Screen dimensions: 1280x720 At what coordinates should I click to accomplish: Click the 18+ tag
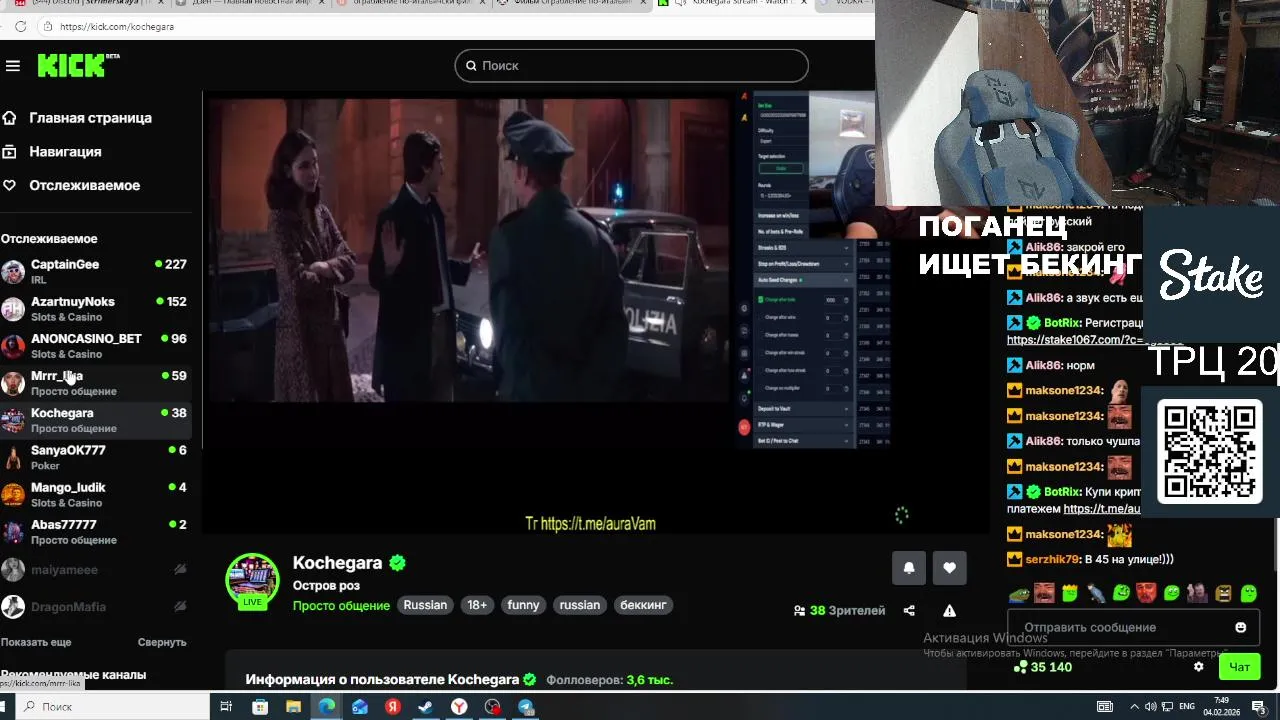click(x=477, y=605)
